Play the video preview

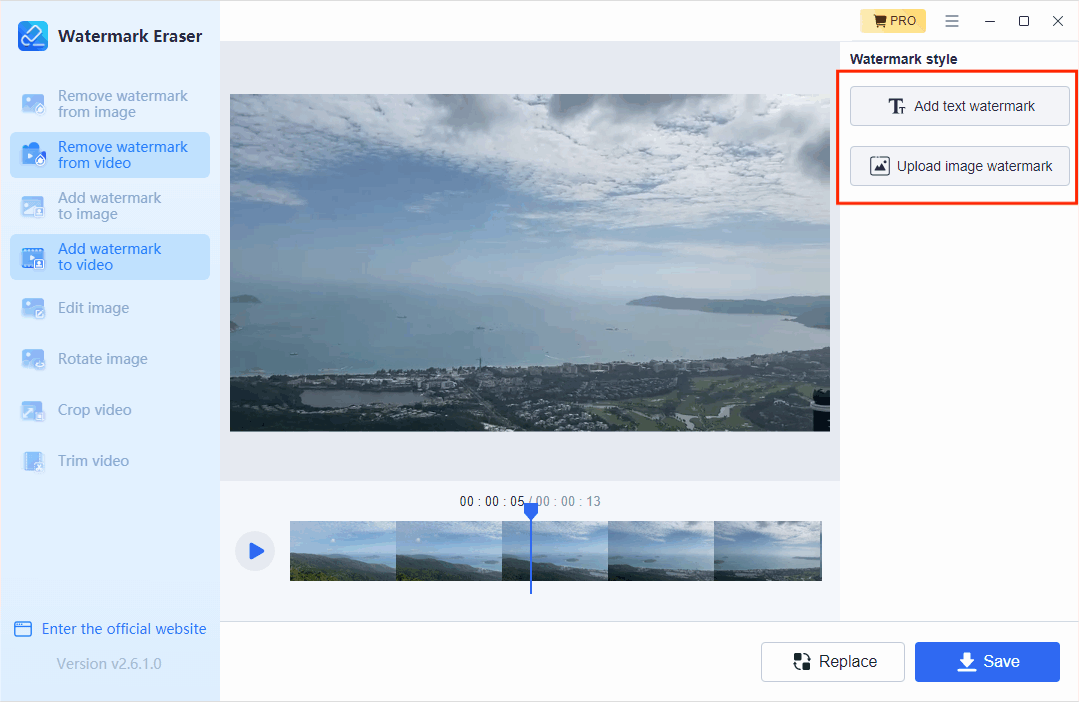pos(255,551)
